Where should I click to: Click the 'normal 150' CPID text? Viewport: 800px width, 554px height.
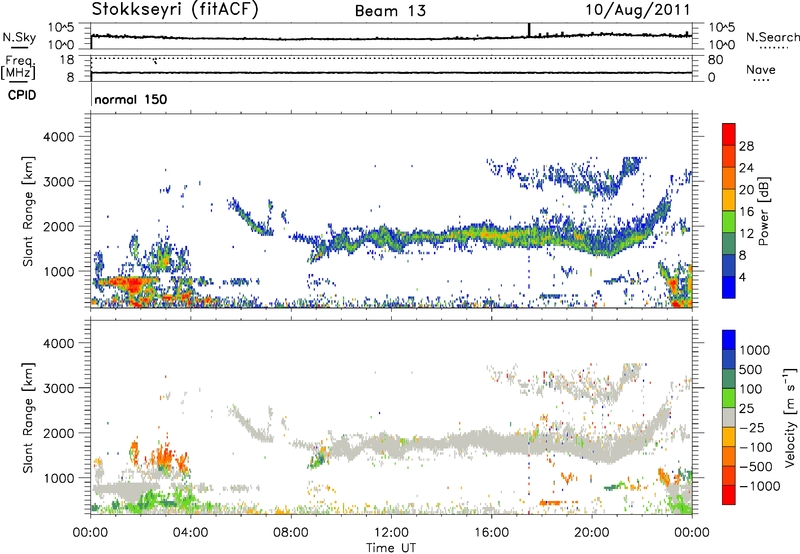(131, 99)
